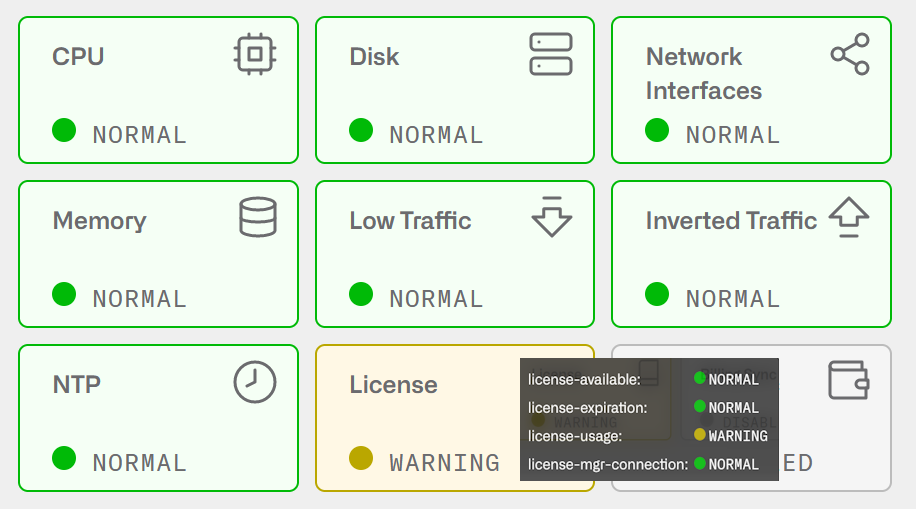Click the green status dot on CPU card
This screenshot has height=509, width=916.
pos(64,130)
